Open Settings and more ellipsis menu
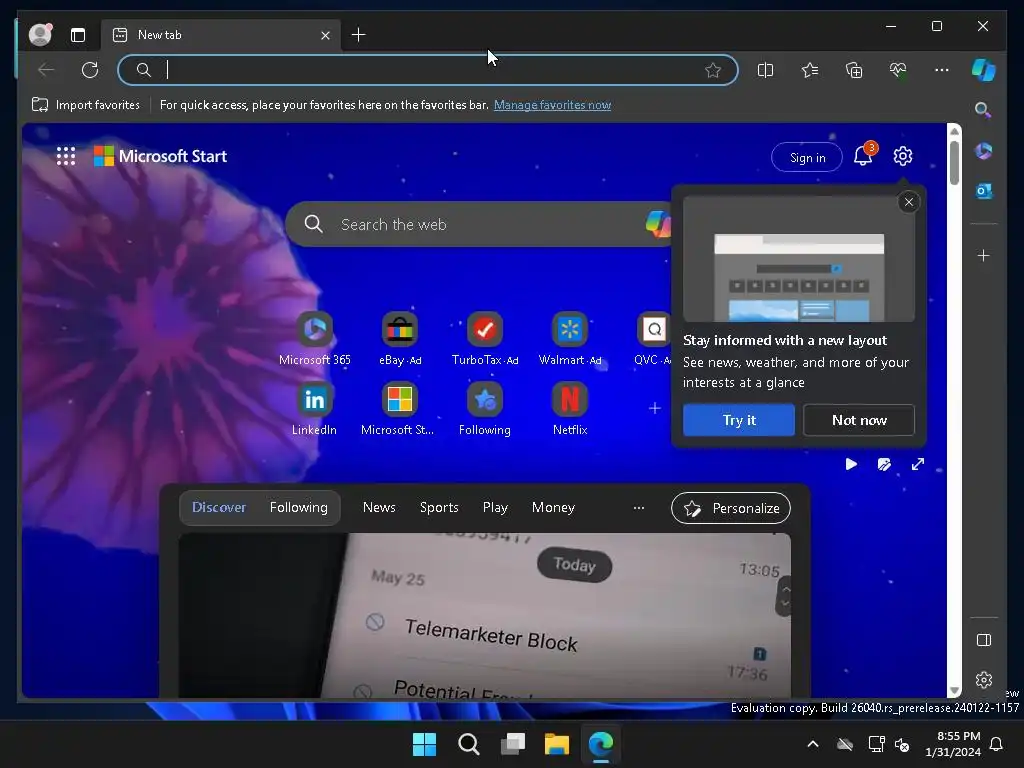 942,70
